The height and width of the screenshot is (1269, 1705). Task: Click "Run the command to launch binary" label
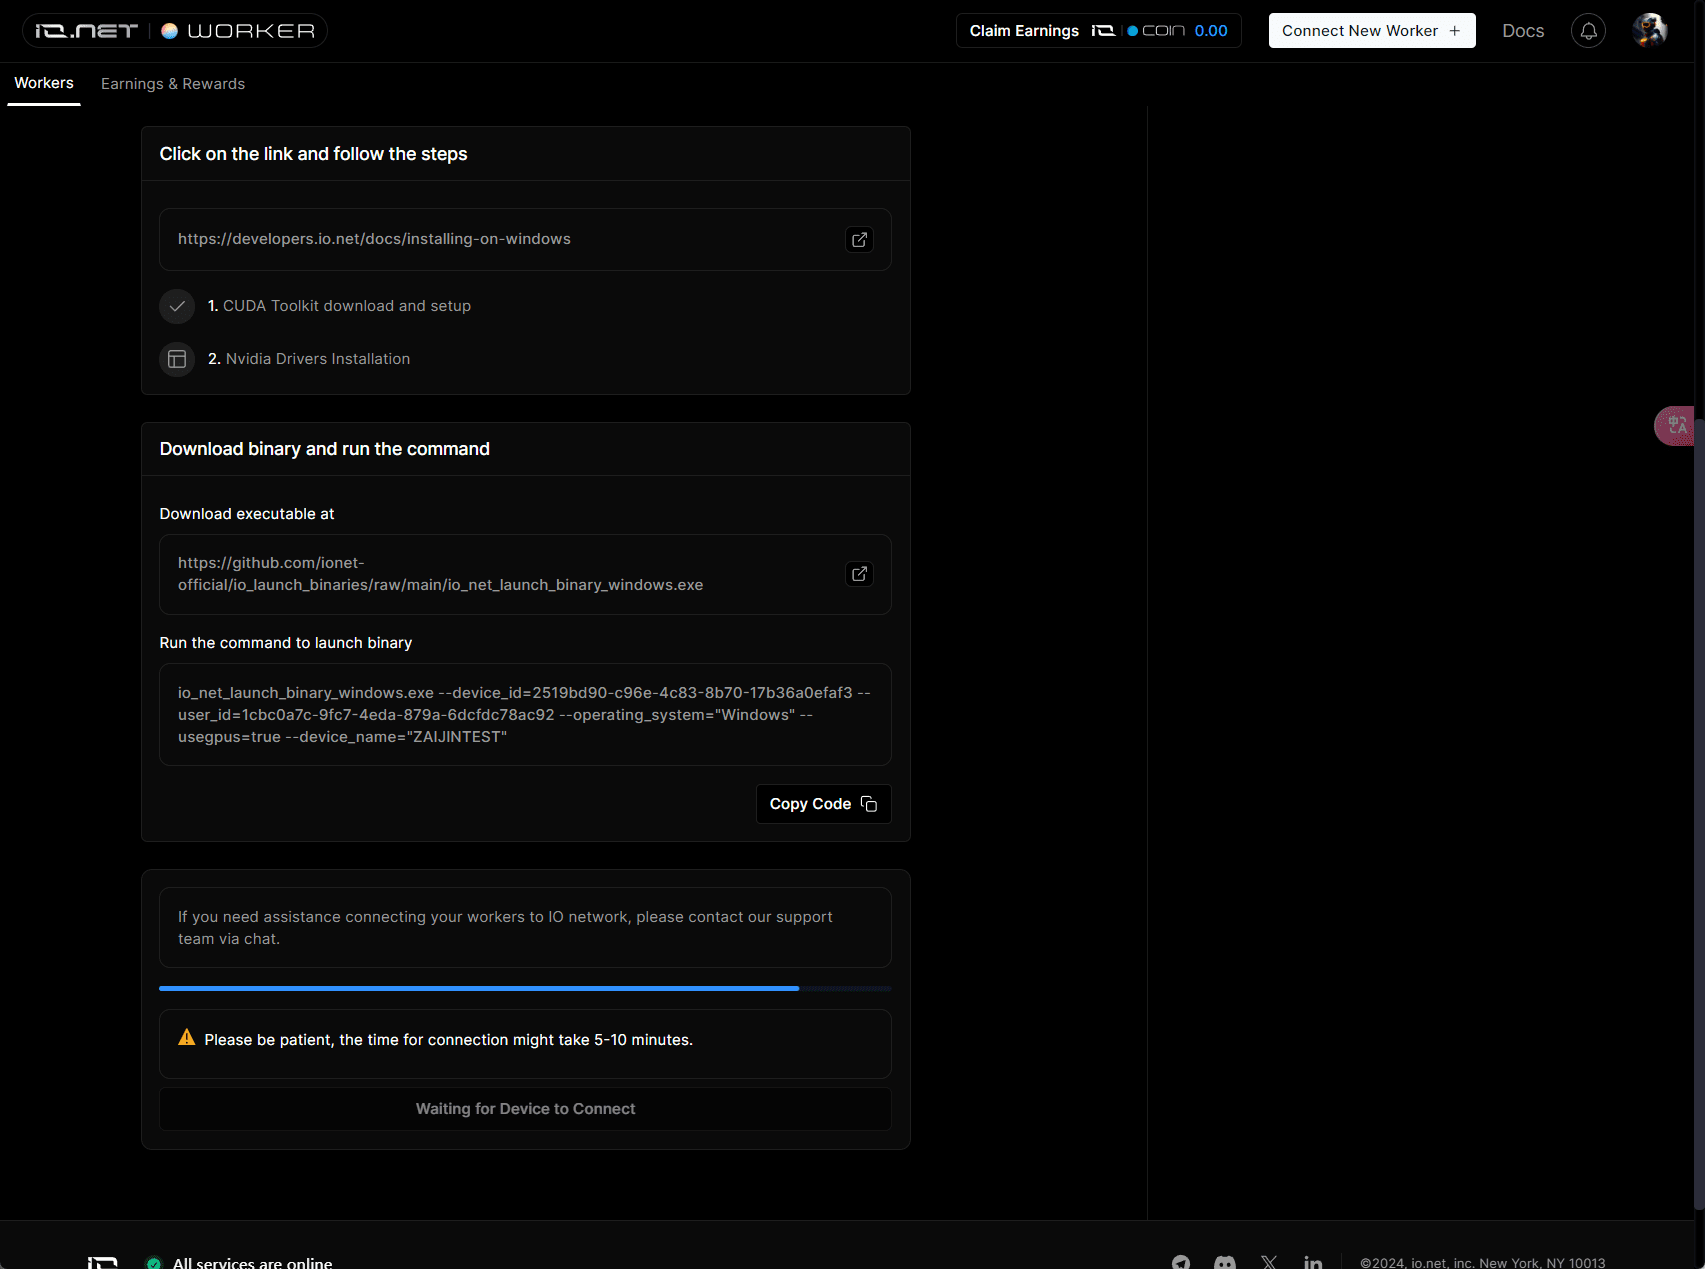click(286, 643)
